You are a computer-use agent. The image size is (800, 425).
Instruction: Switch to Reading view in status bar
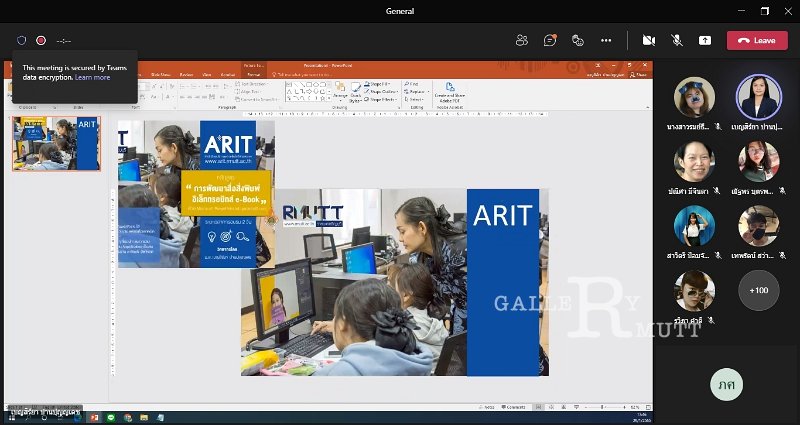coord(564,407)
